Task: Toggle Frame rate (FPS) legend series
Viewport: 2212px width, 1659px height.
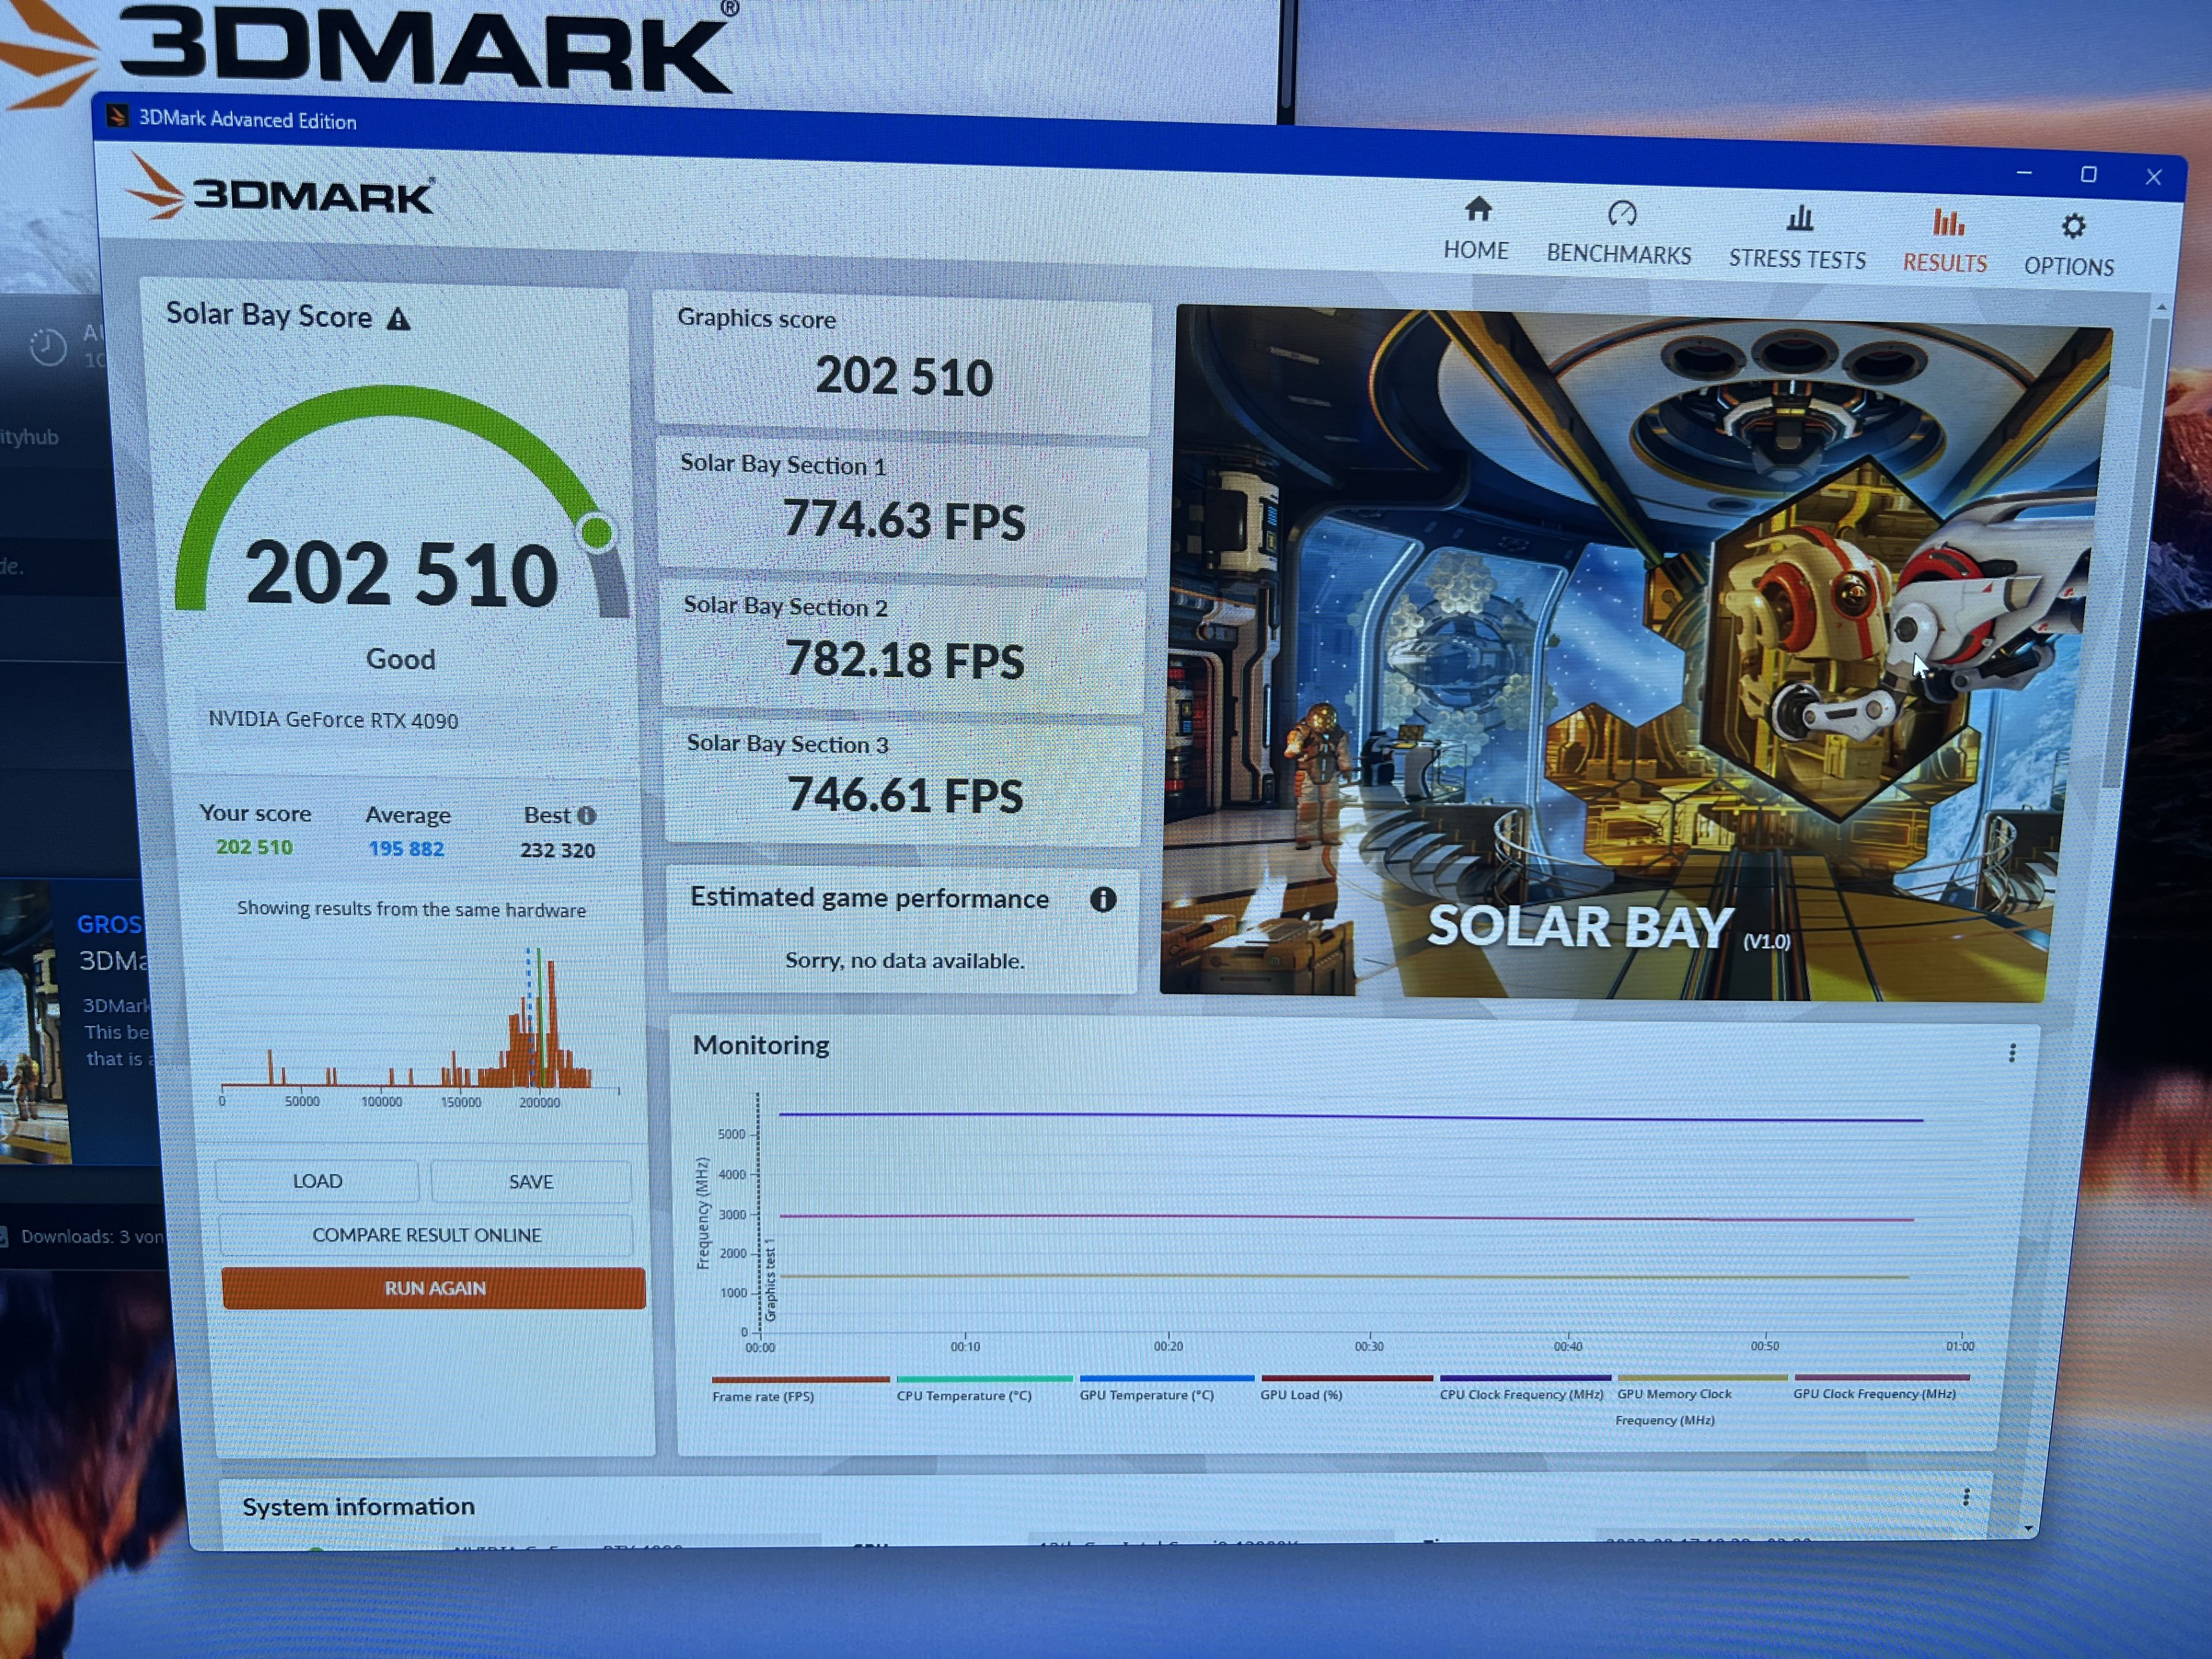Action: (763, 1396)
